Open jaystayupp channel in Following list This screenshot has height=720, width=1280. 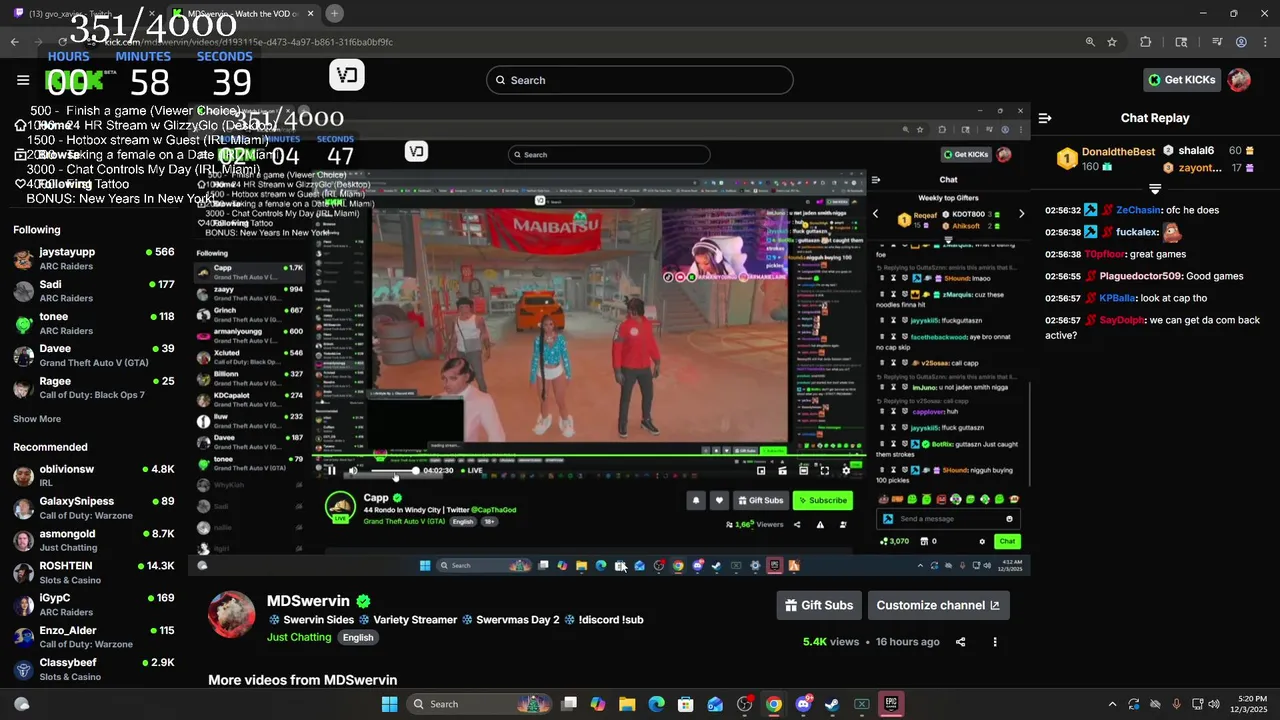click(94, 259)
